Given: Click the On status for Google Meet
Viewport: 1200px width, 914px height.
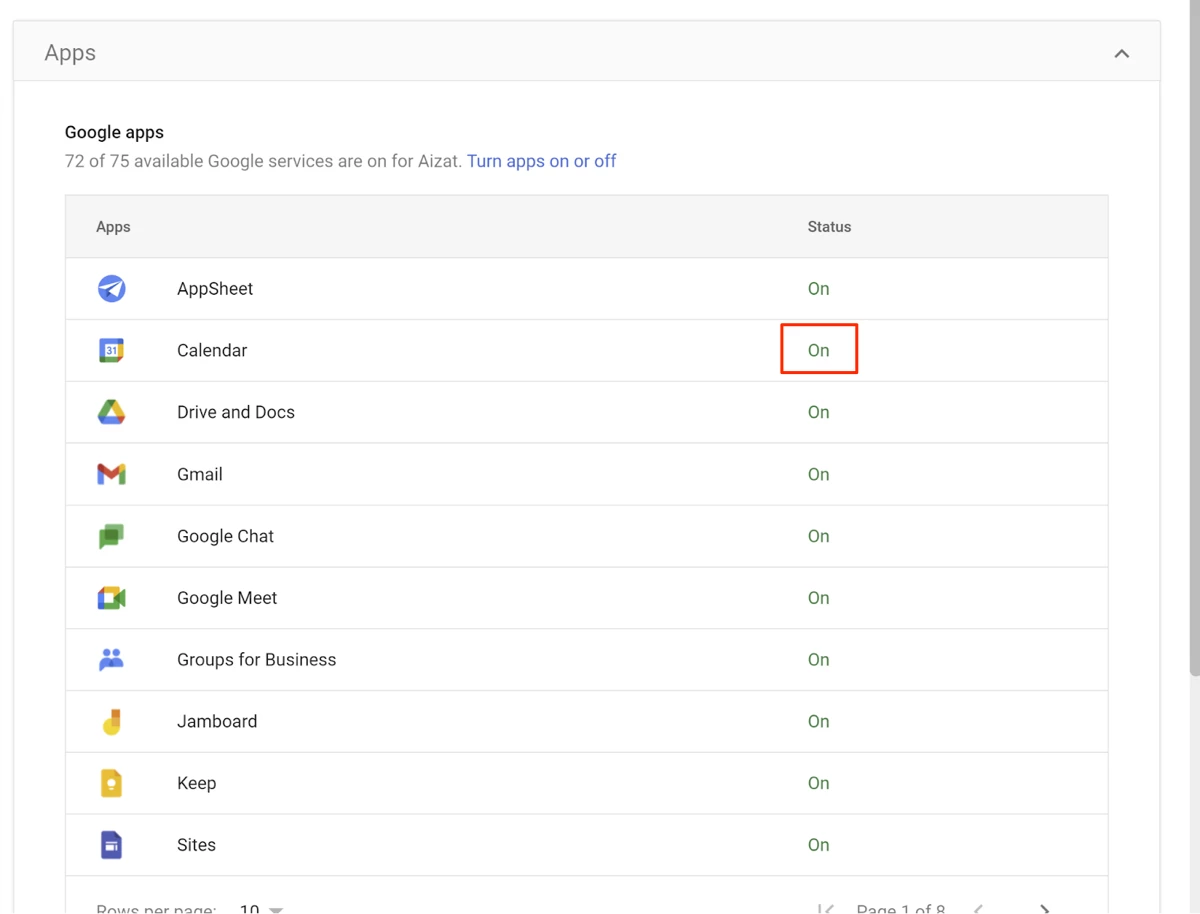Looking at the screenshot, I should click(x=818, y=598).
